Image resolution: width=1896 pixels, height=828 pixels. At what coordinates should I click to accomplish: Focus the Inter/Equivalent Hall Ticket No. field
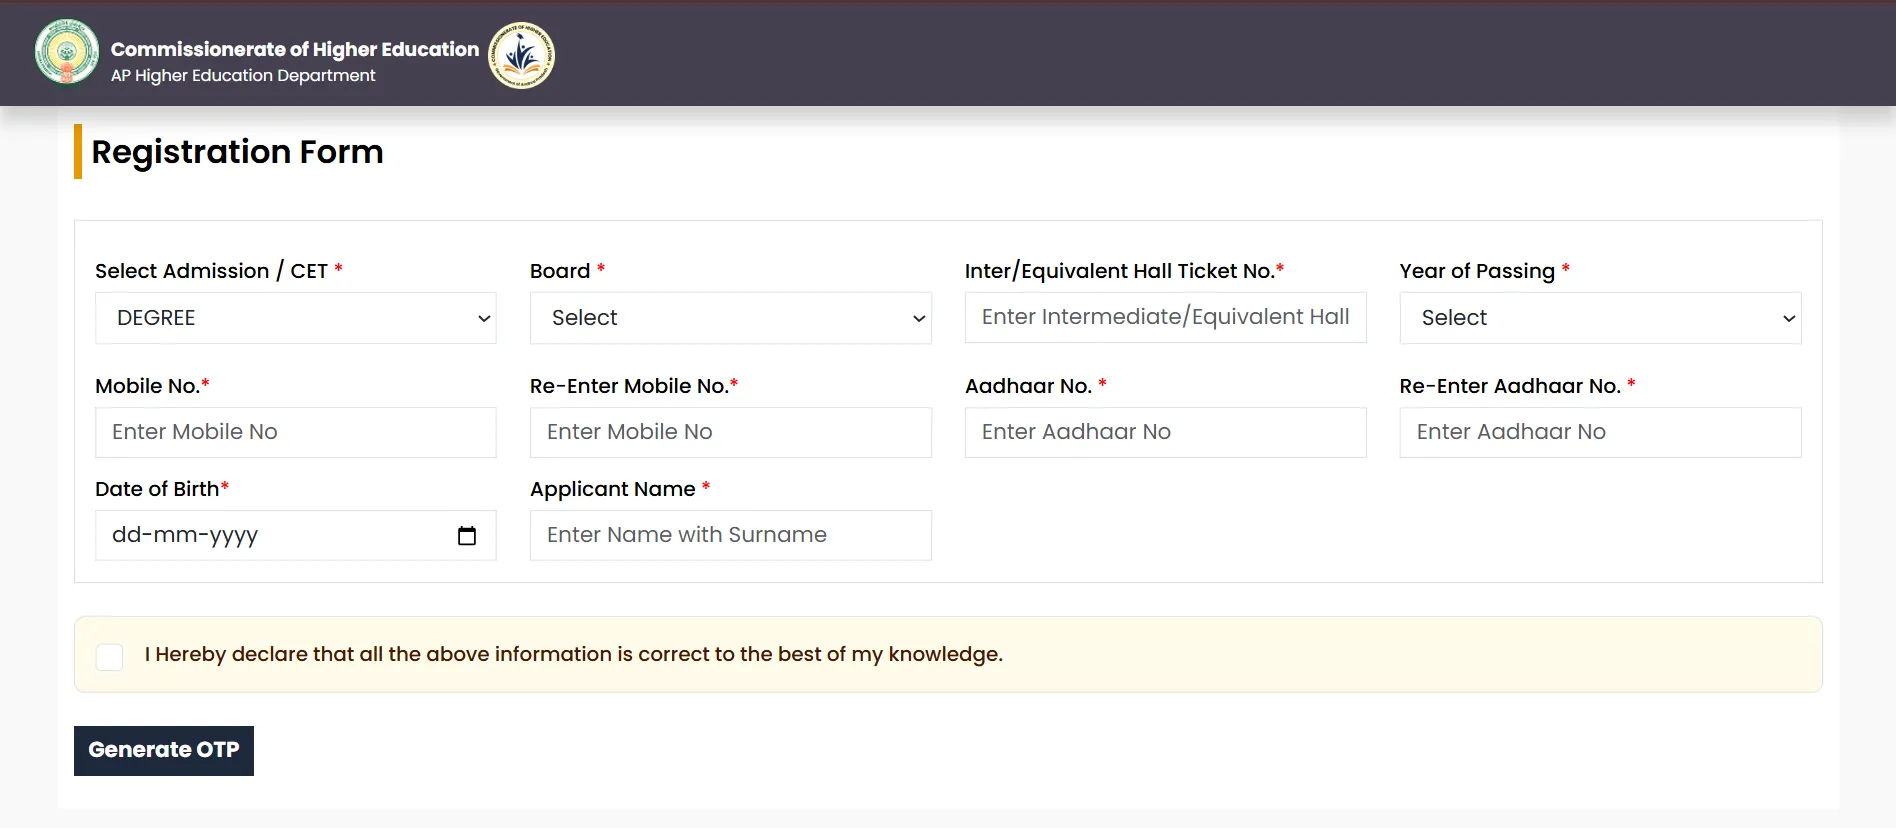click(1166, 317)
